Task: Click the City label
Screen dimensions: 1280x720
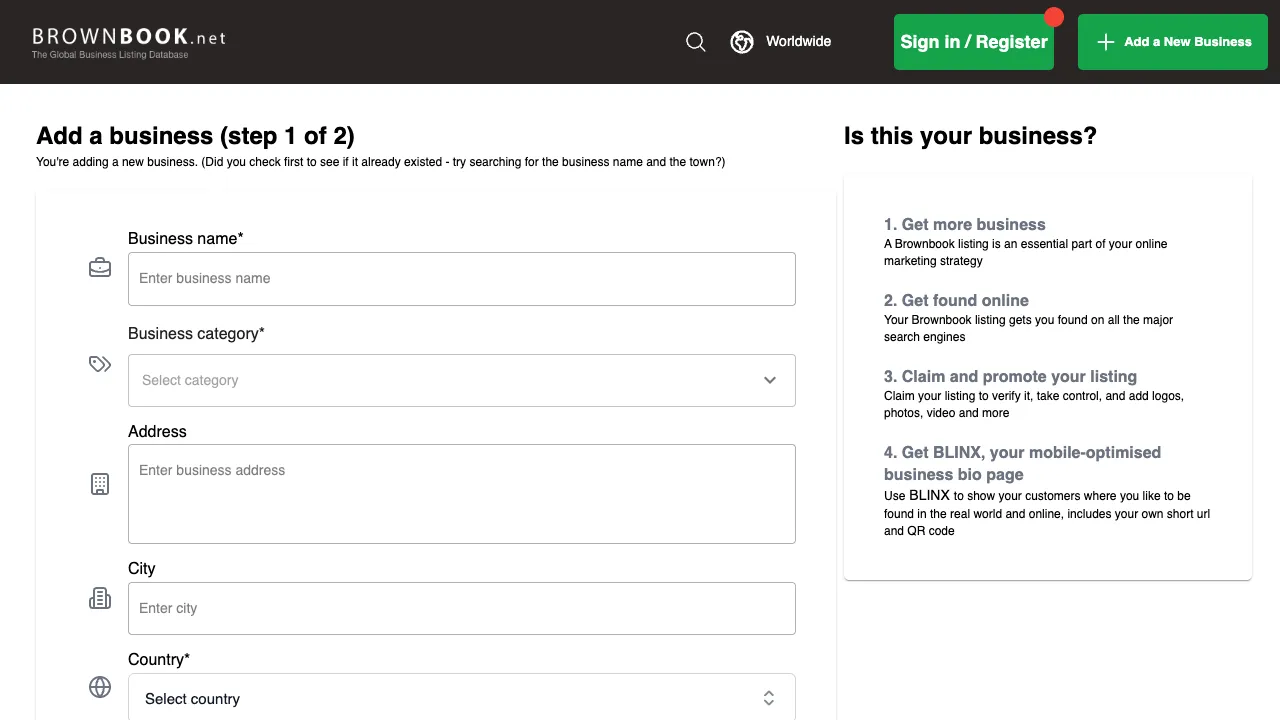Action: pos(142,569)
